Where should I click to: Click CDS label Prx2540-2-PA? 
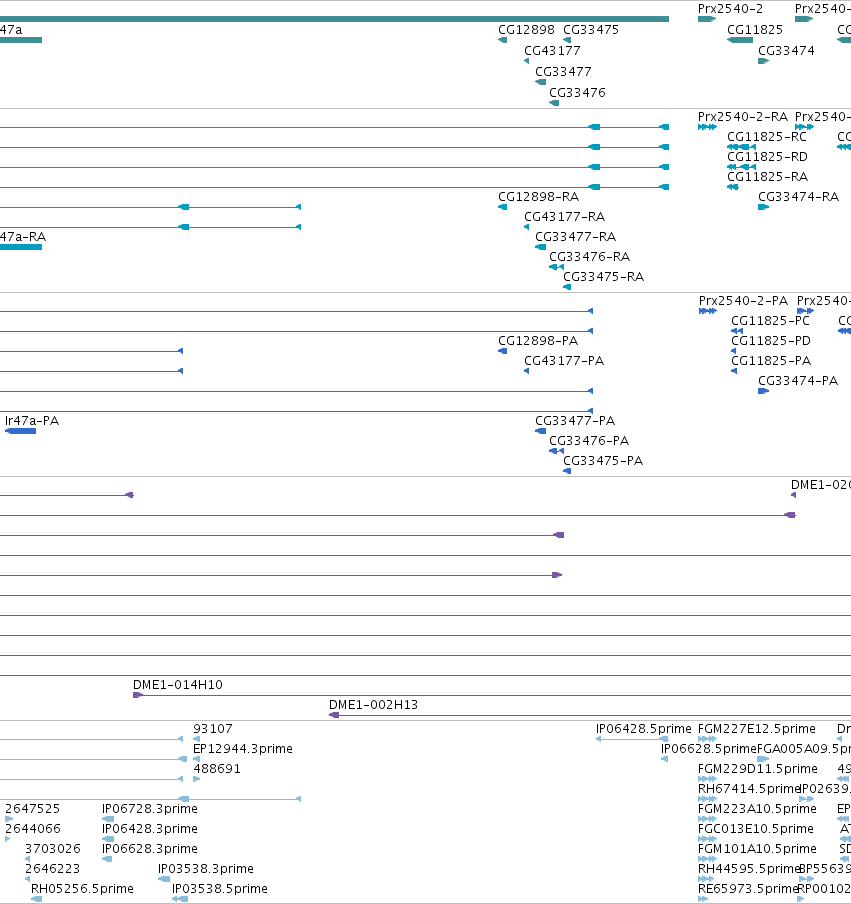pos(743,301)
